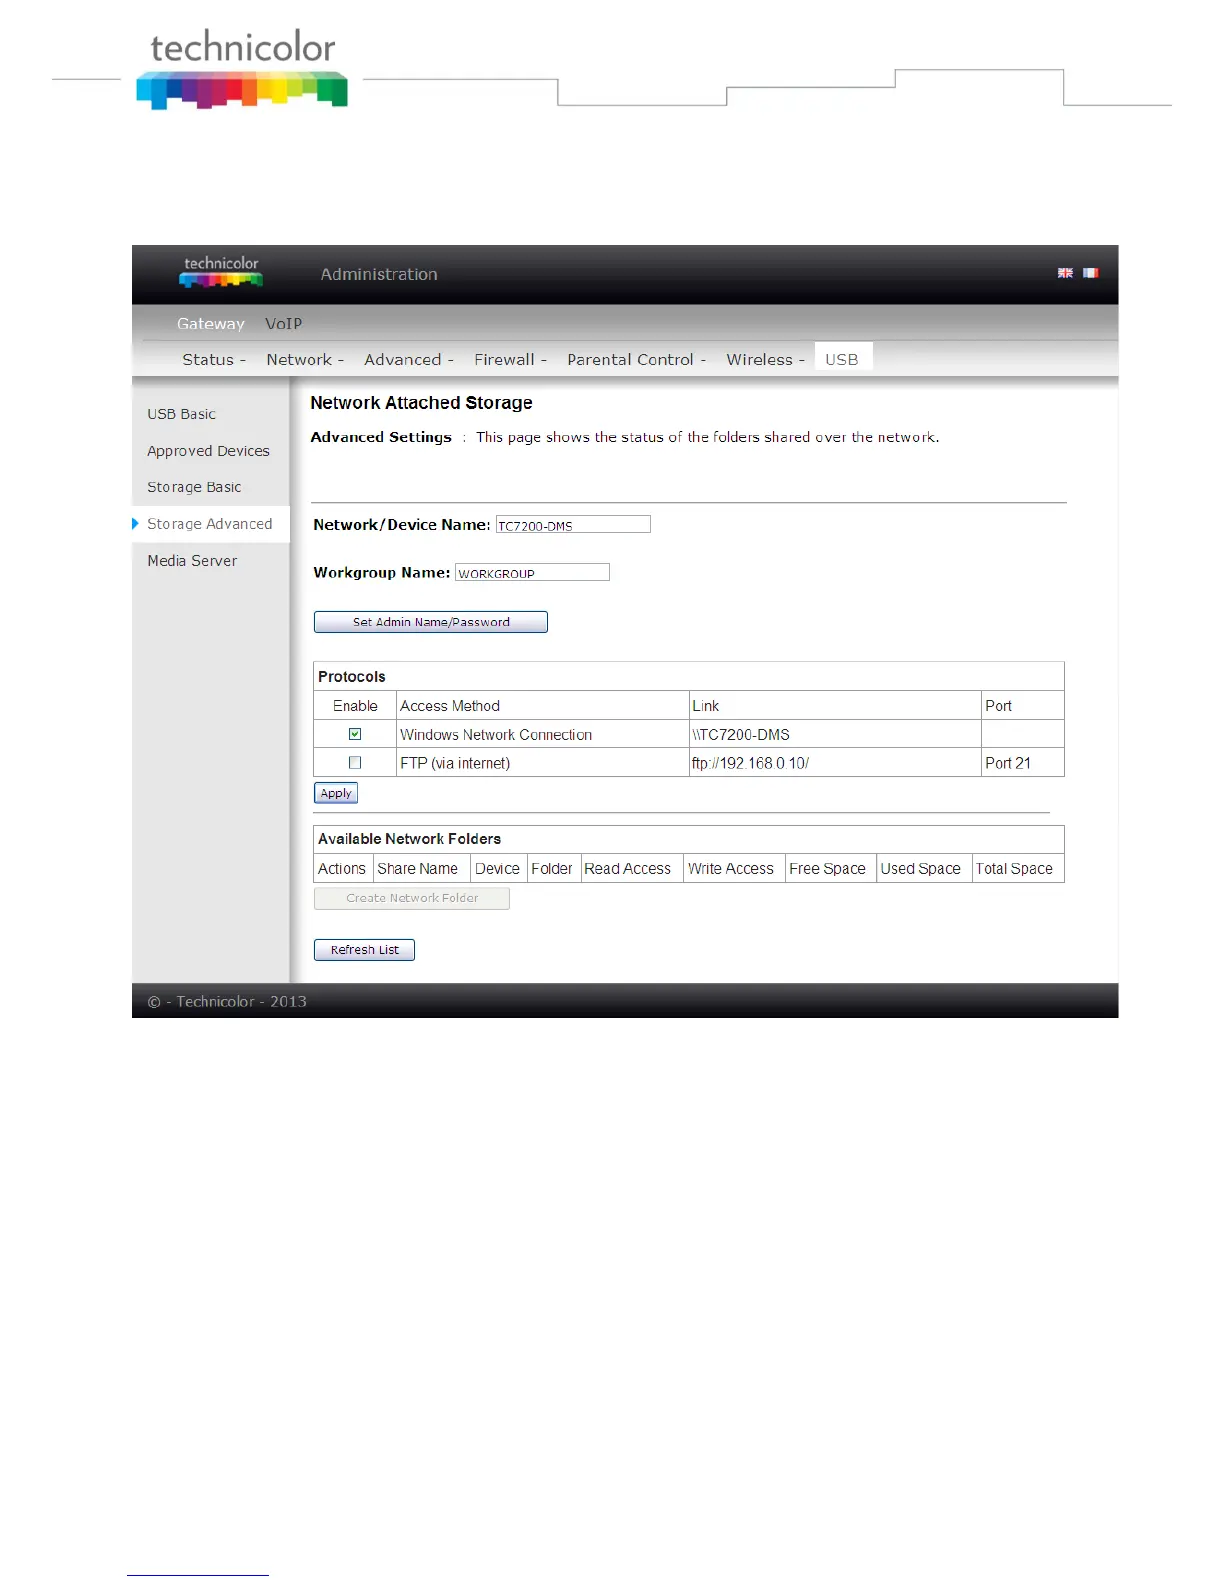Click the Refresh List button
This screenshot has width=1224, height=1584.
click(x=364, y=950)
